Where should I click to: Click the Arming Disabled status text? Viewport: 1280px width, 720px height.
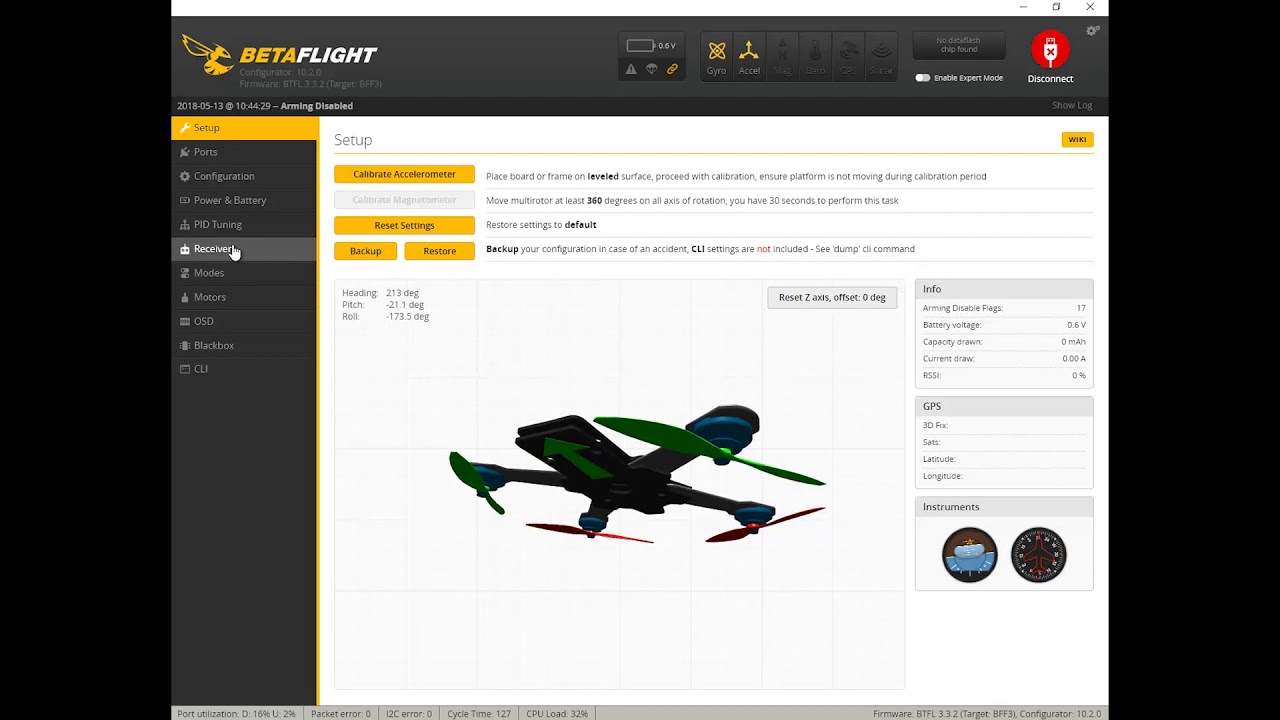pyautogui.click(x=316, y=106)
